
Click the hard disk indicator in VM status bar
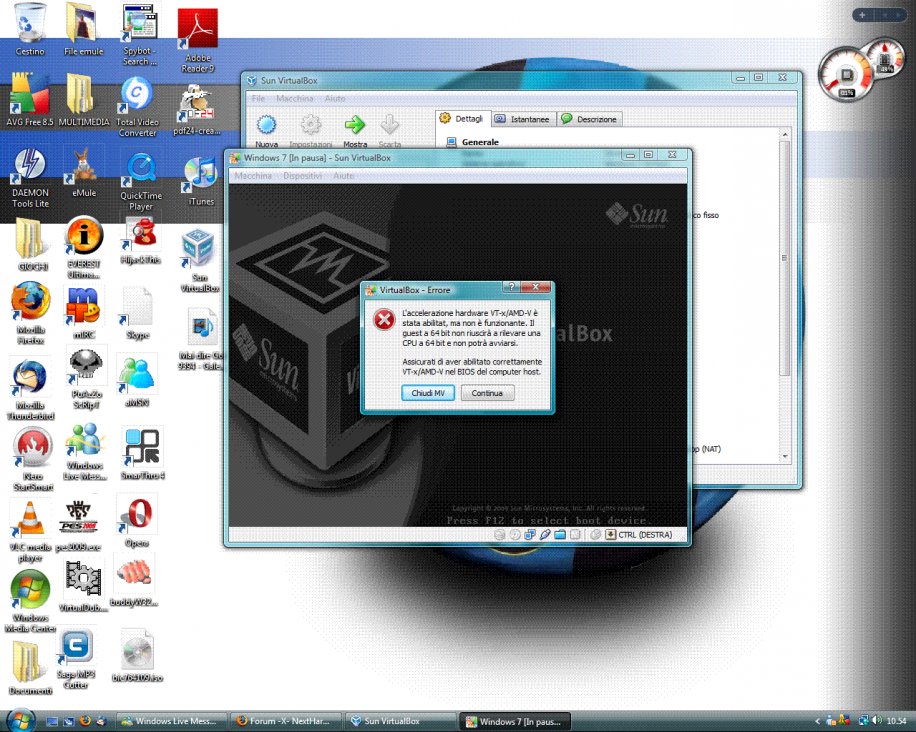coord(499,535)
